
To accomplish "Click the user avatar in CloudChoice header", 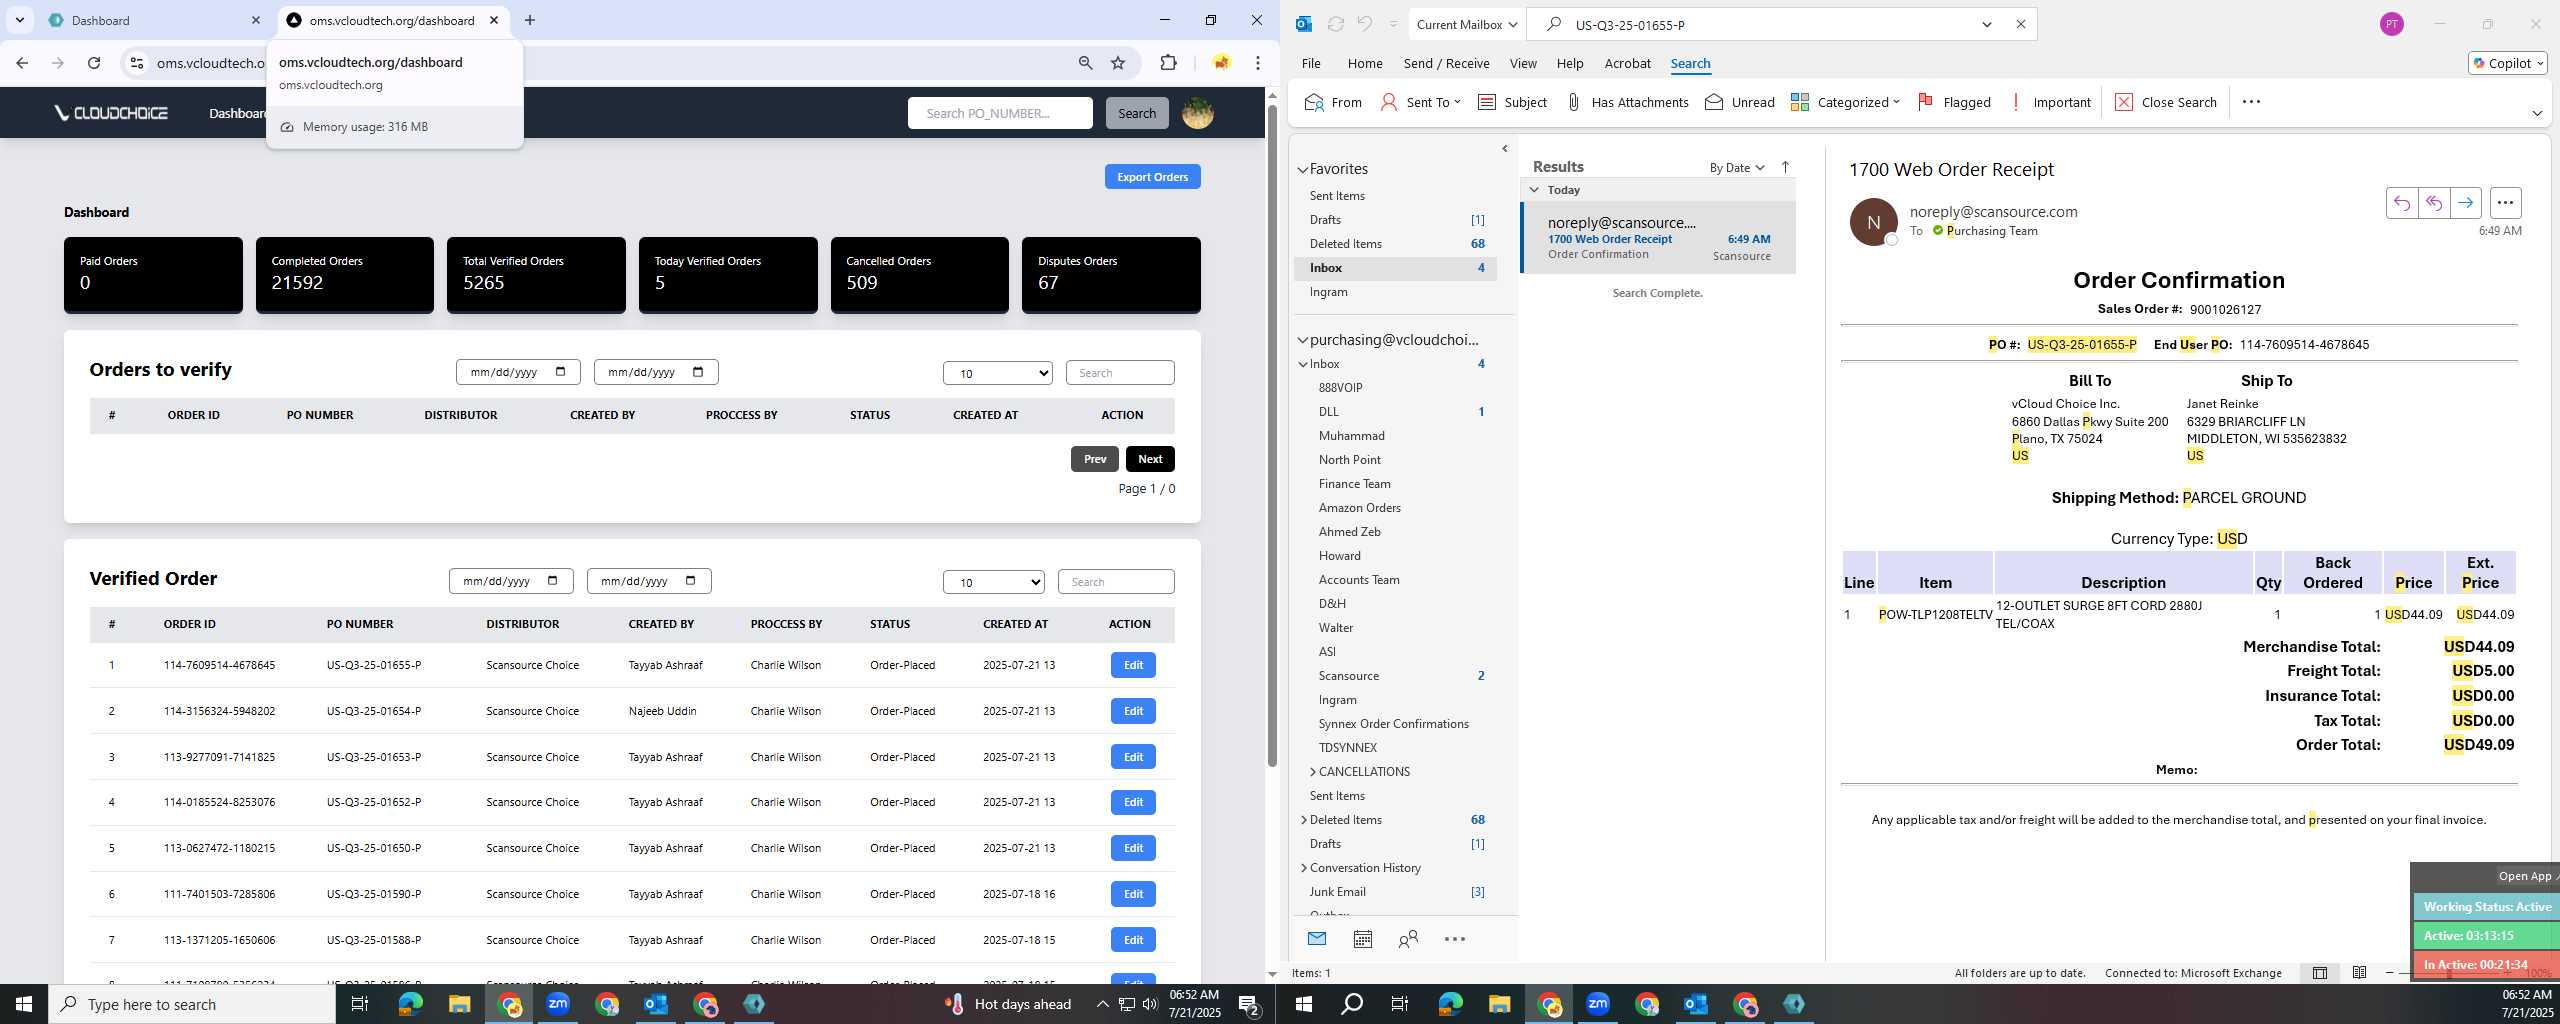I will 1198,113.
